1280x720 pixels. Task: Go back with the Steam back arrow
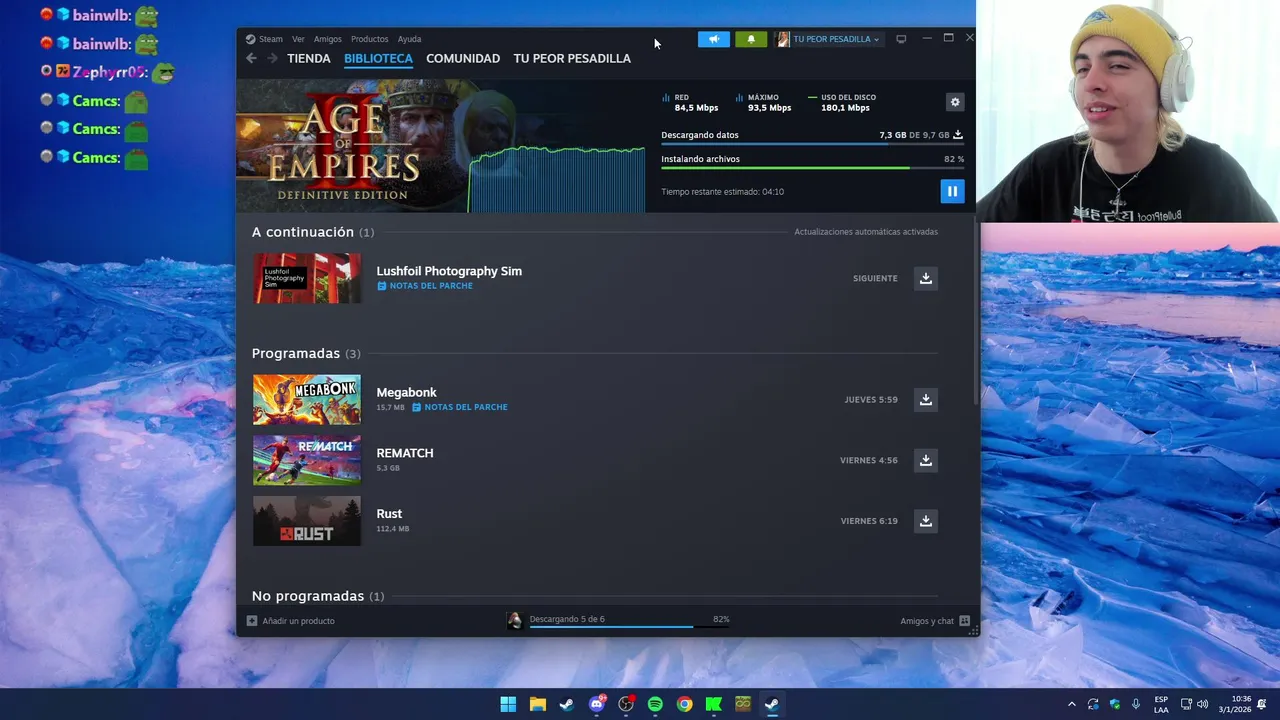(x=251, y=58)
